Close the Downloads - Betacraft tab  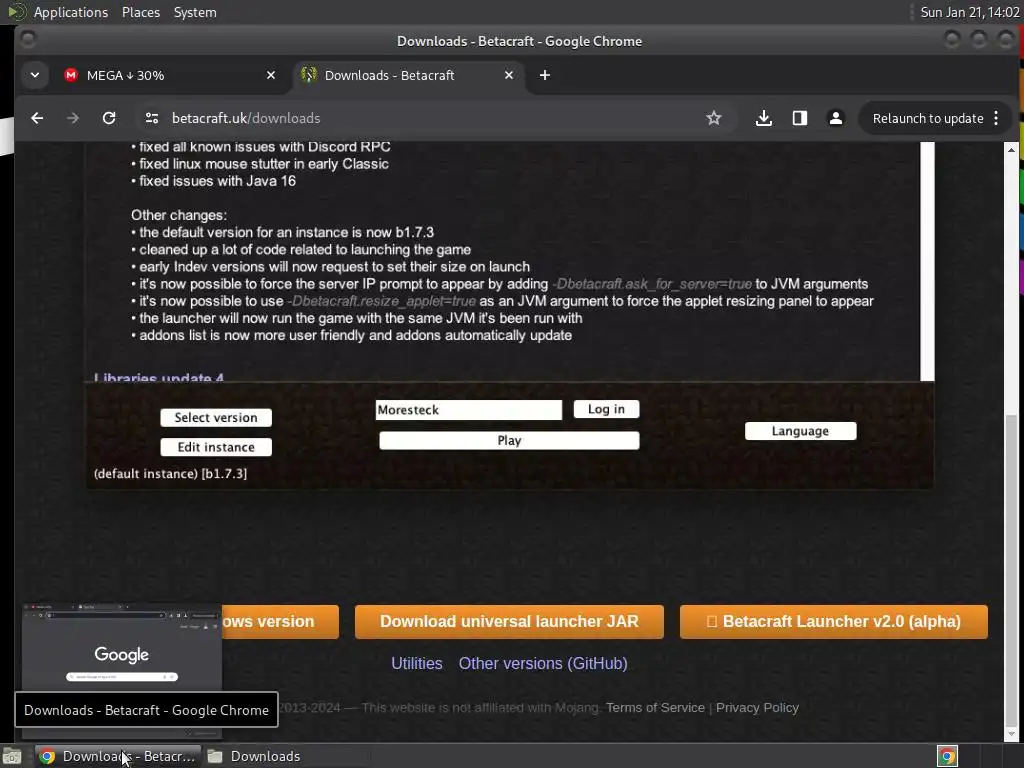(x=509, y=75)
